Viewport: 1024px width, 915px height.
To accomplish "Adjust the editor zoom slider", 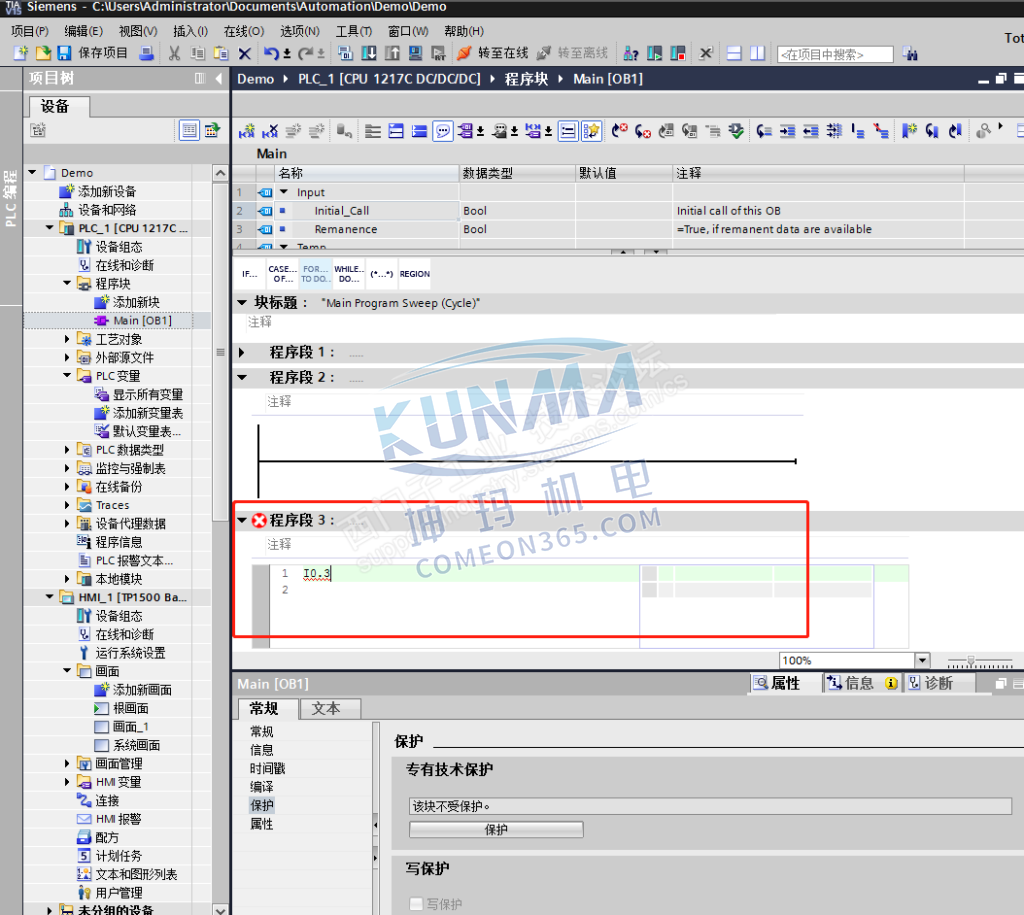I will pyautogui.click(x=971, y=662).
